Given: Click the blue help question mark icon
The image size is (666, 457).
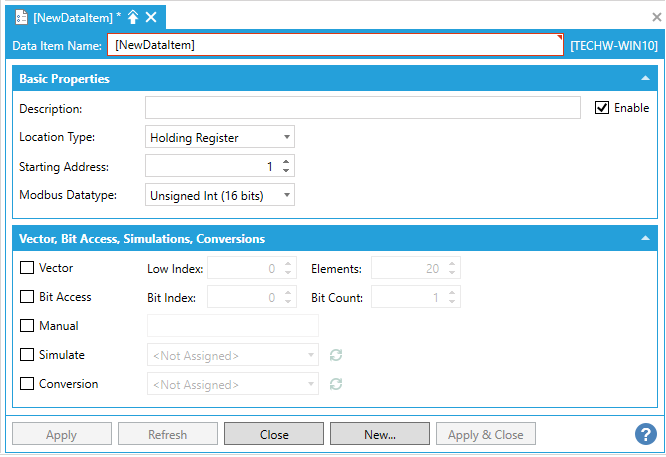Looking at the screenshot, I should click(x=645, y=434).
